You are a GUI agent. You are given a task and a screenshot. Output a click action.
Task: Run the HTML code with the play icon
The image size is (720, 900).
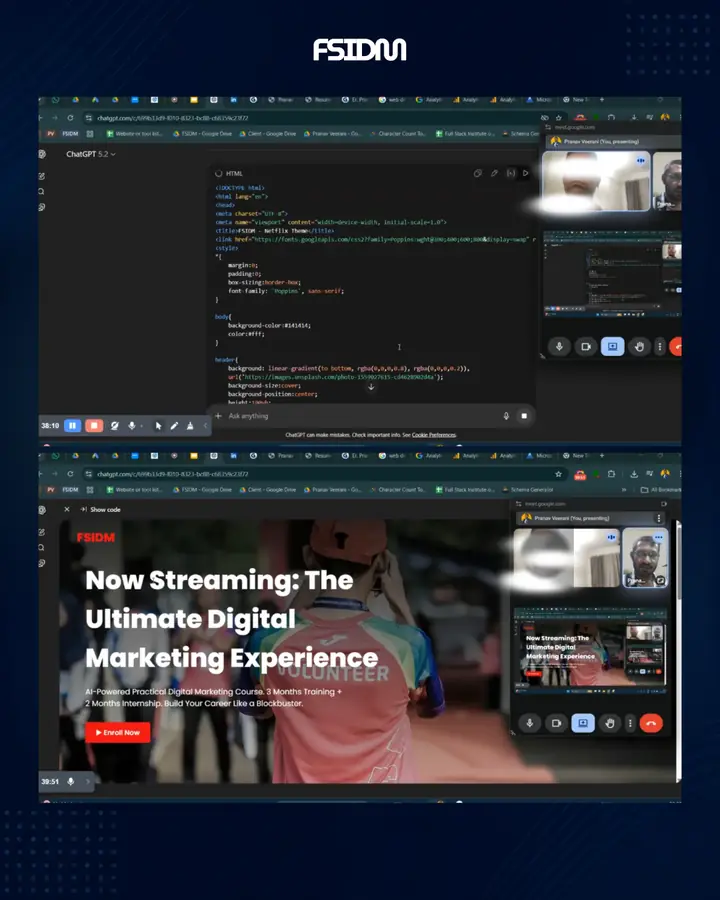point(525,173)
